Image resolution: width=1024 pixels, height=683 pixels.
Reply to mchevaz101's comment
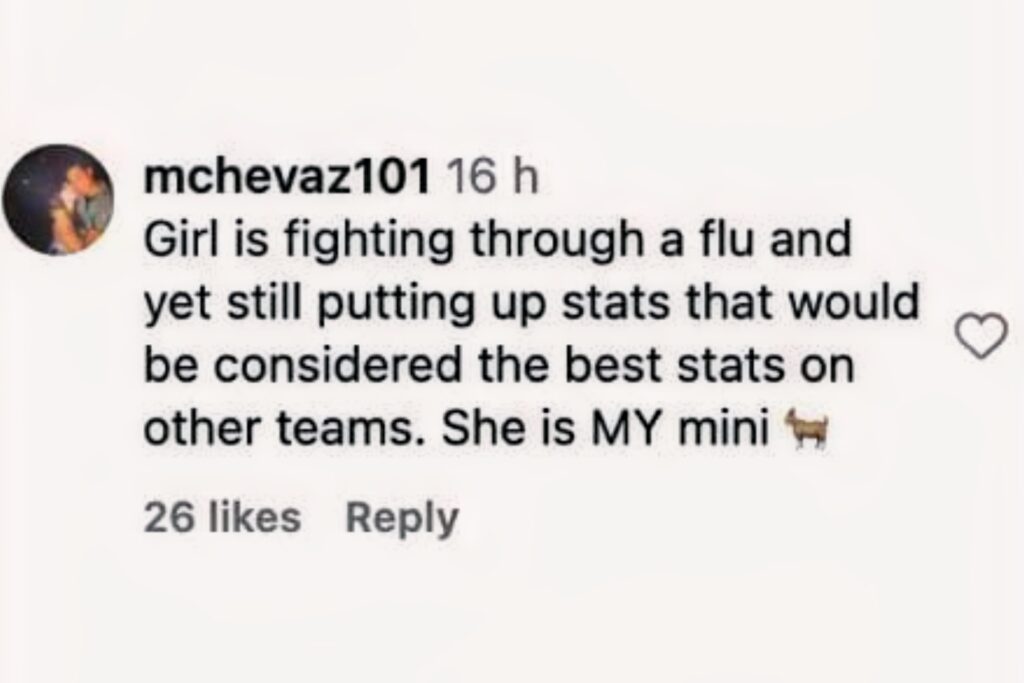(399, 517)
